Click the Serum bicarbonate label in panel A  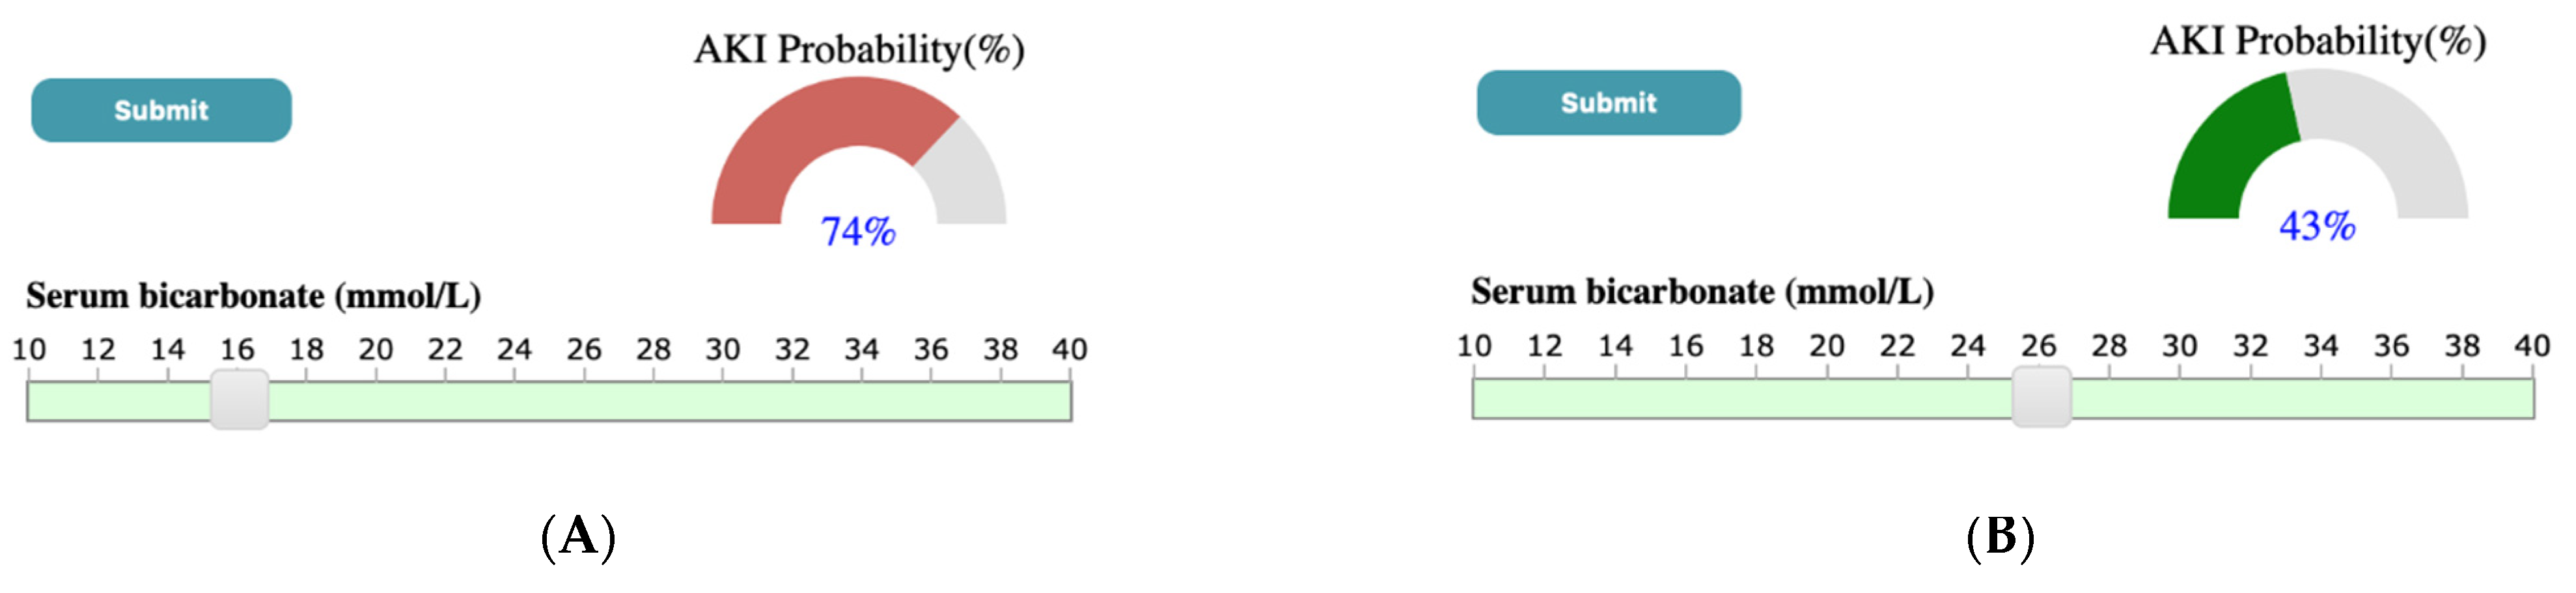253,296
